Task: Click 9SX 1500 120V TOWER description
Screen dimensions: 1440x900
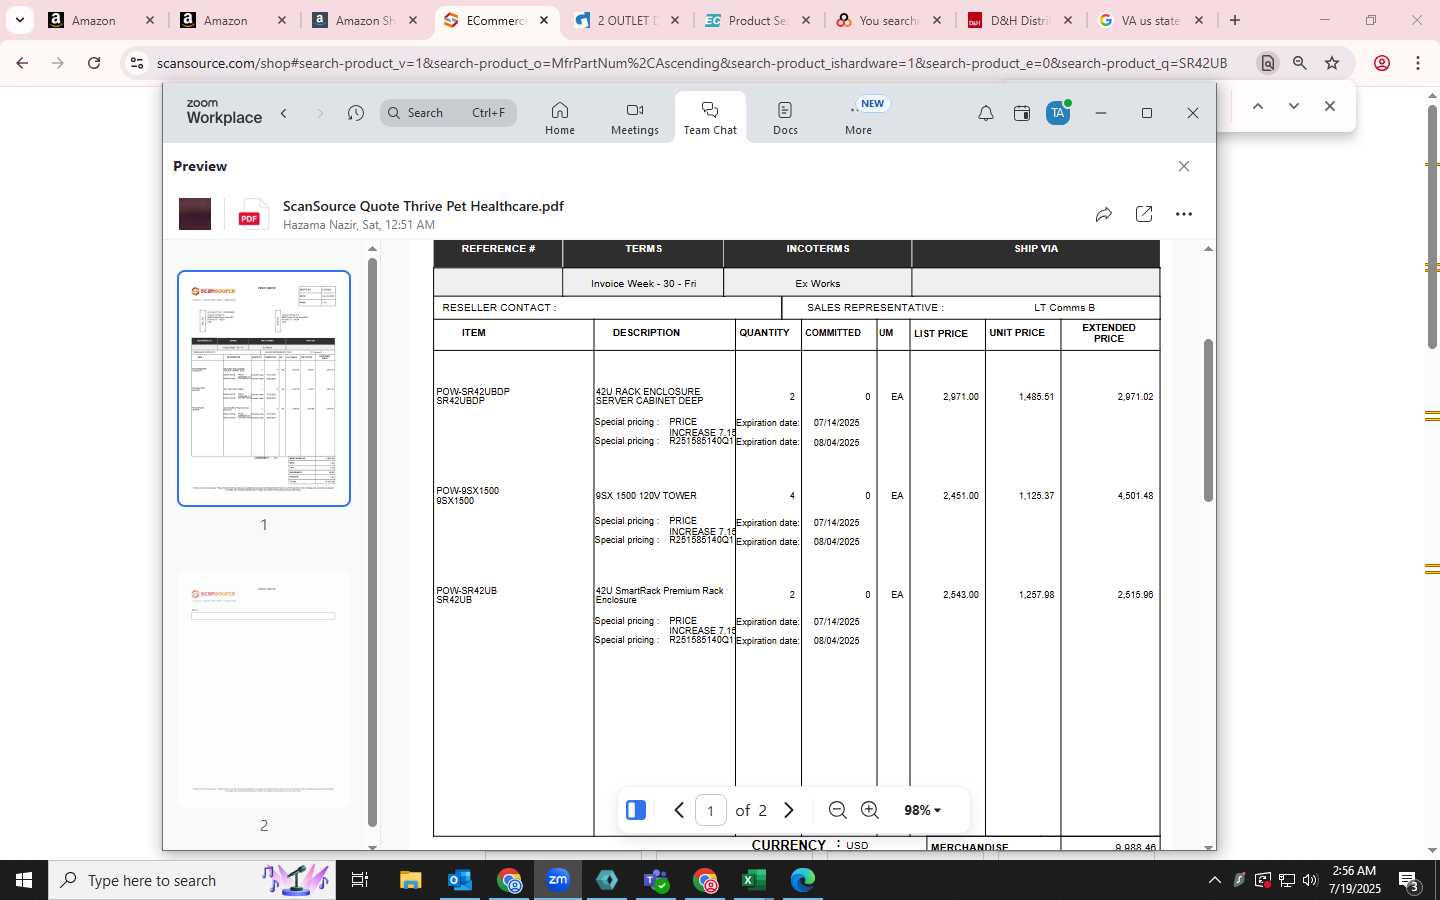Action: pyautogui.click(x=646, y=496)
